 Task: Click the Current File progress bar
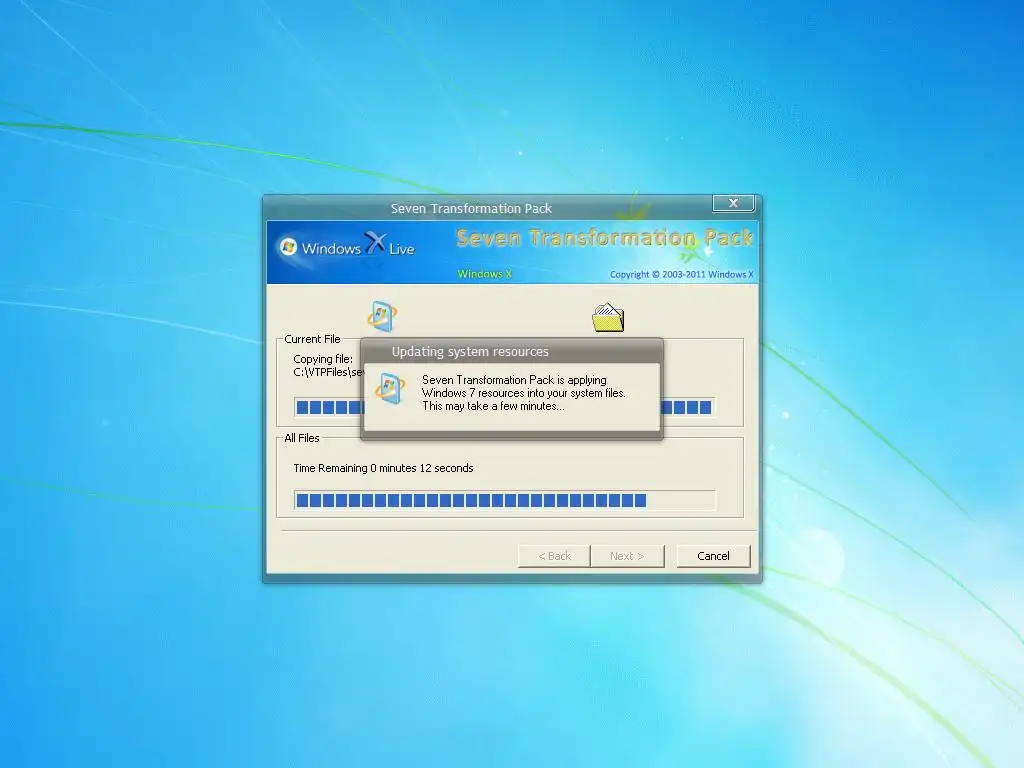(x=504, y=408)
